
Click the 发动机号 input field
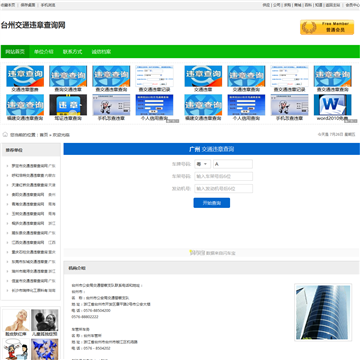point(223,189)
